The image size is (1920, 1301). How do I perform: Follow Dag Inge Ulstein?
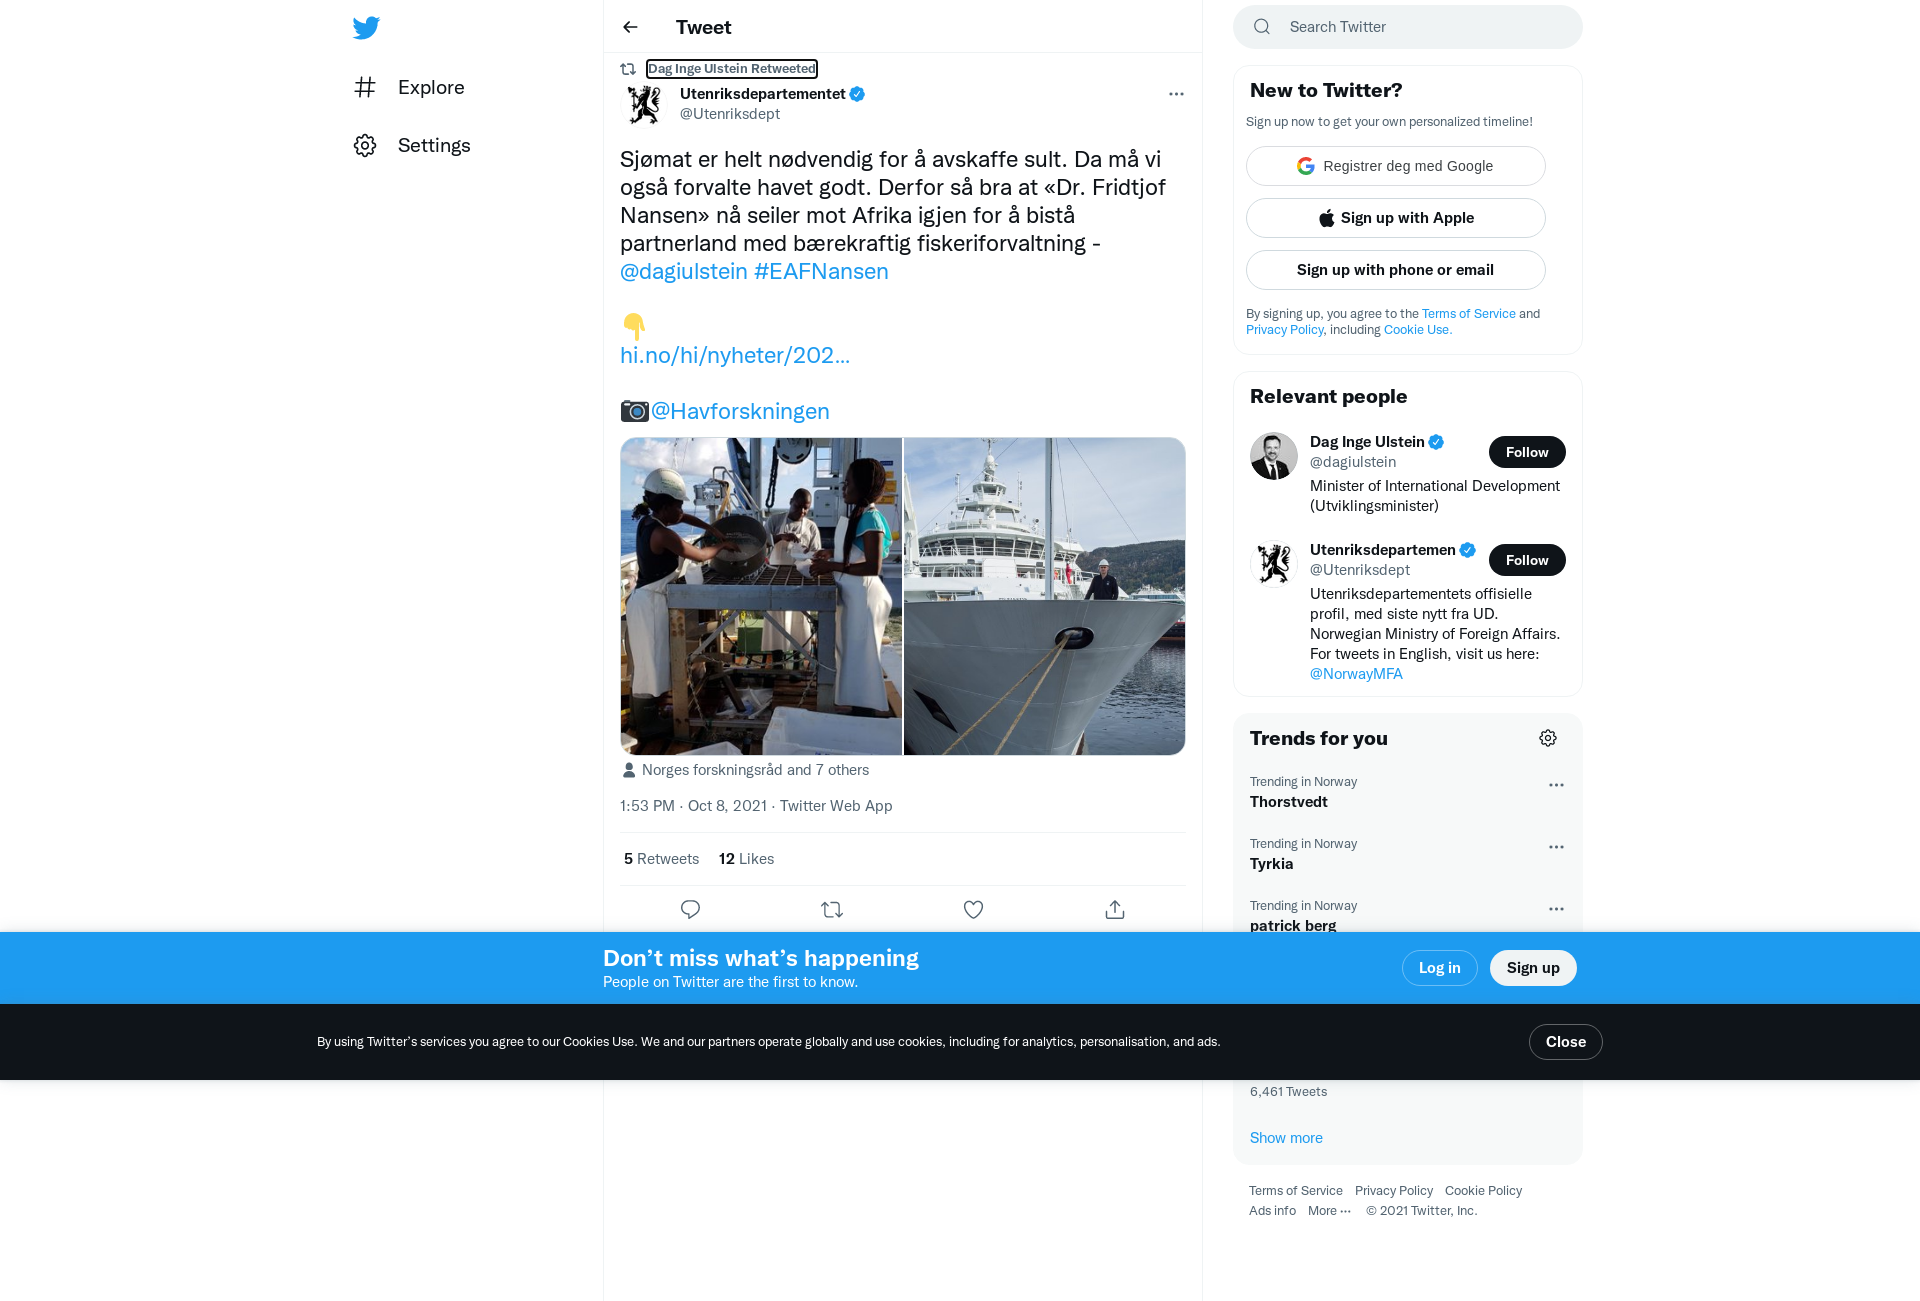pyautogui.click(x=1527, y=452)
